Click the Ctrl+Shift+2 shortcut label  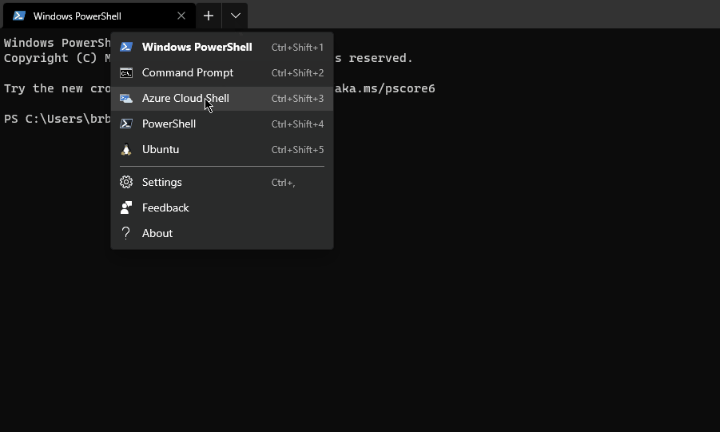click(298, 73)
